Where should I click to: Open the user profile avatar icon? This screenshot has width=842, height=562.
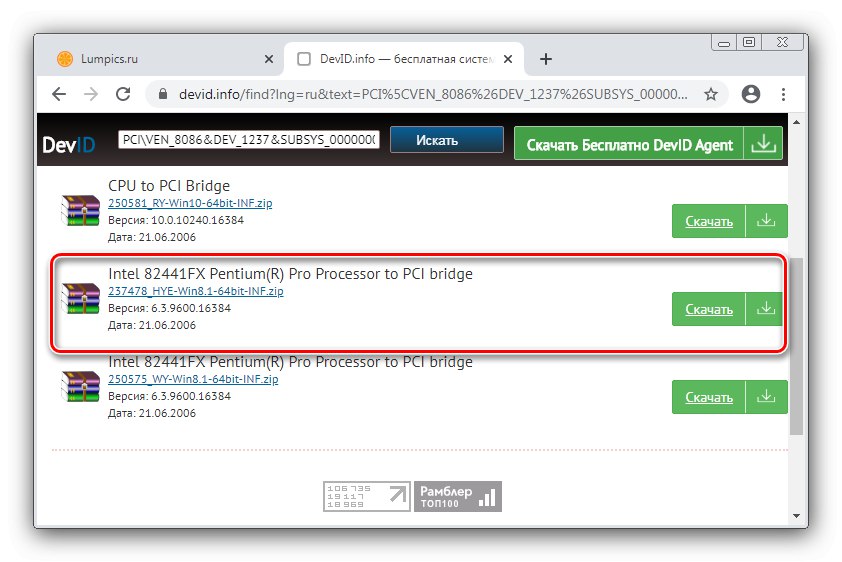coord(751,94)
